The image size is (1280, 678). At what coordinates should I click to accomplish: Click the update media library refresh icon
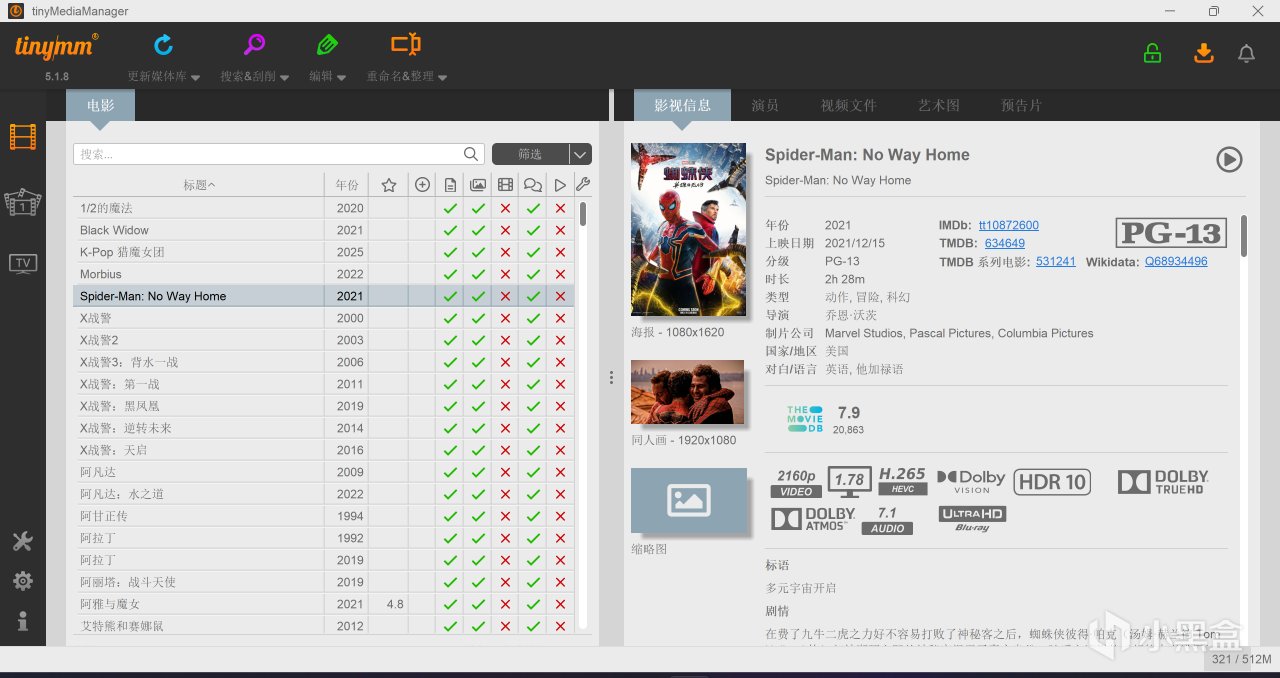click(x=164, y=45)
